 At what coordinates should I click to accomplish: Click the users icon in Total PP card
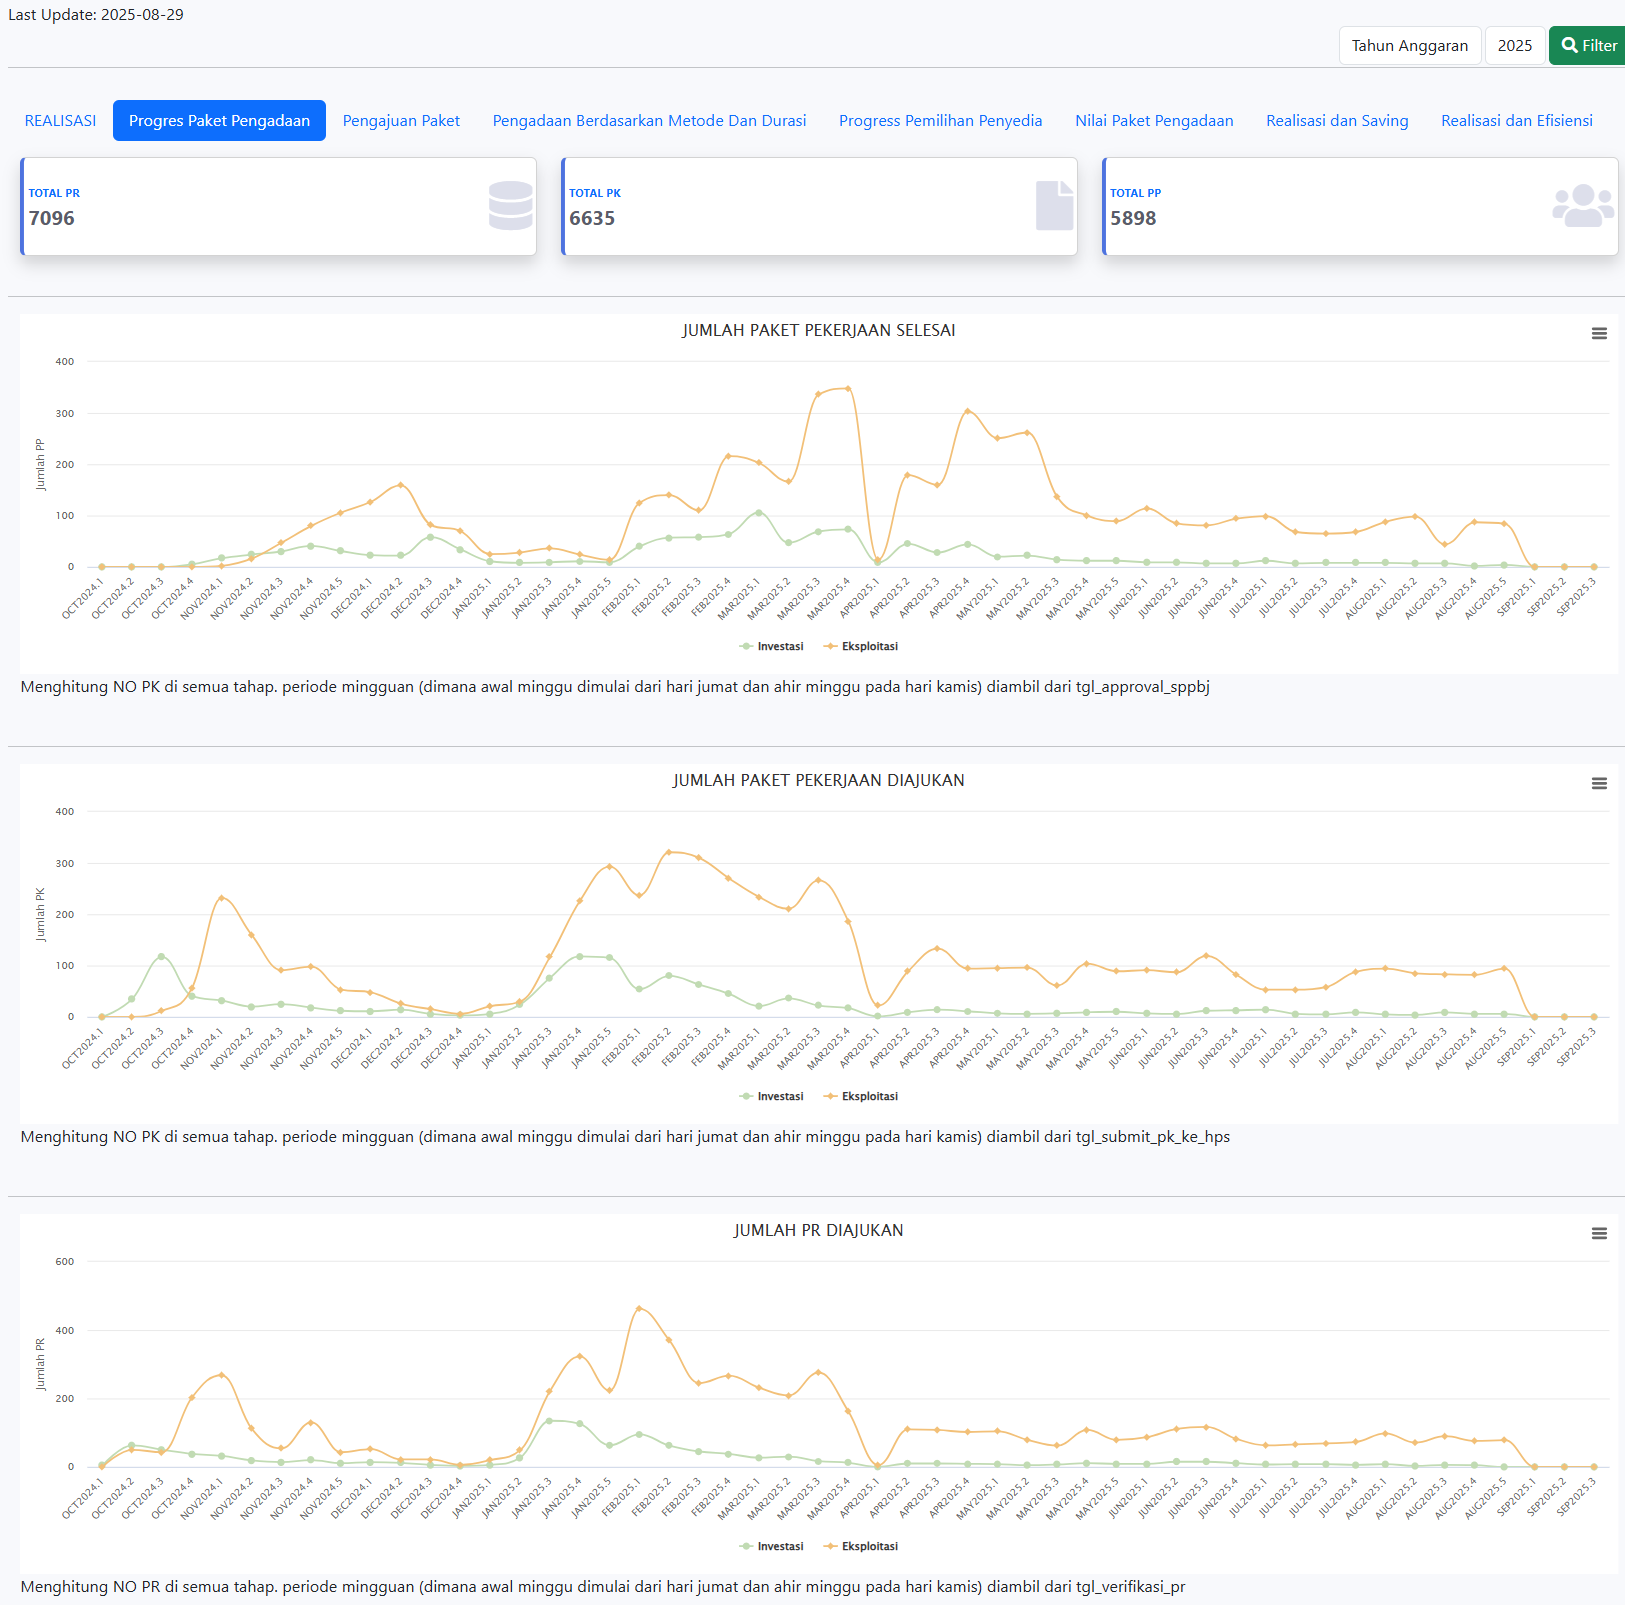tap(1582, 206)
